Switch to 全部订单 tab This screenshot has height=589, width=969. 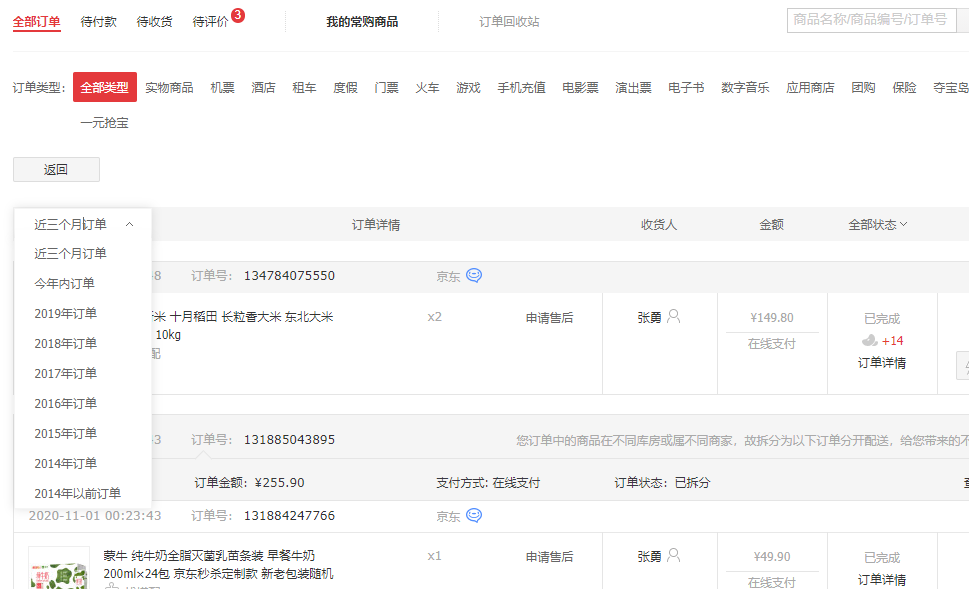tap(36, 22)
